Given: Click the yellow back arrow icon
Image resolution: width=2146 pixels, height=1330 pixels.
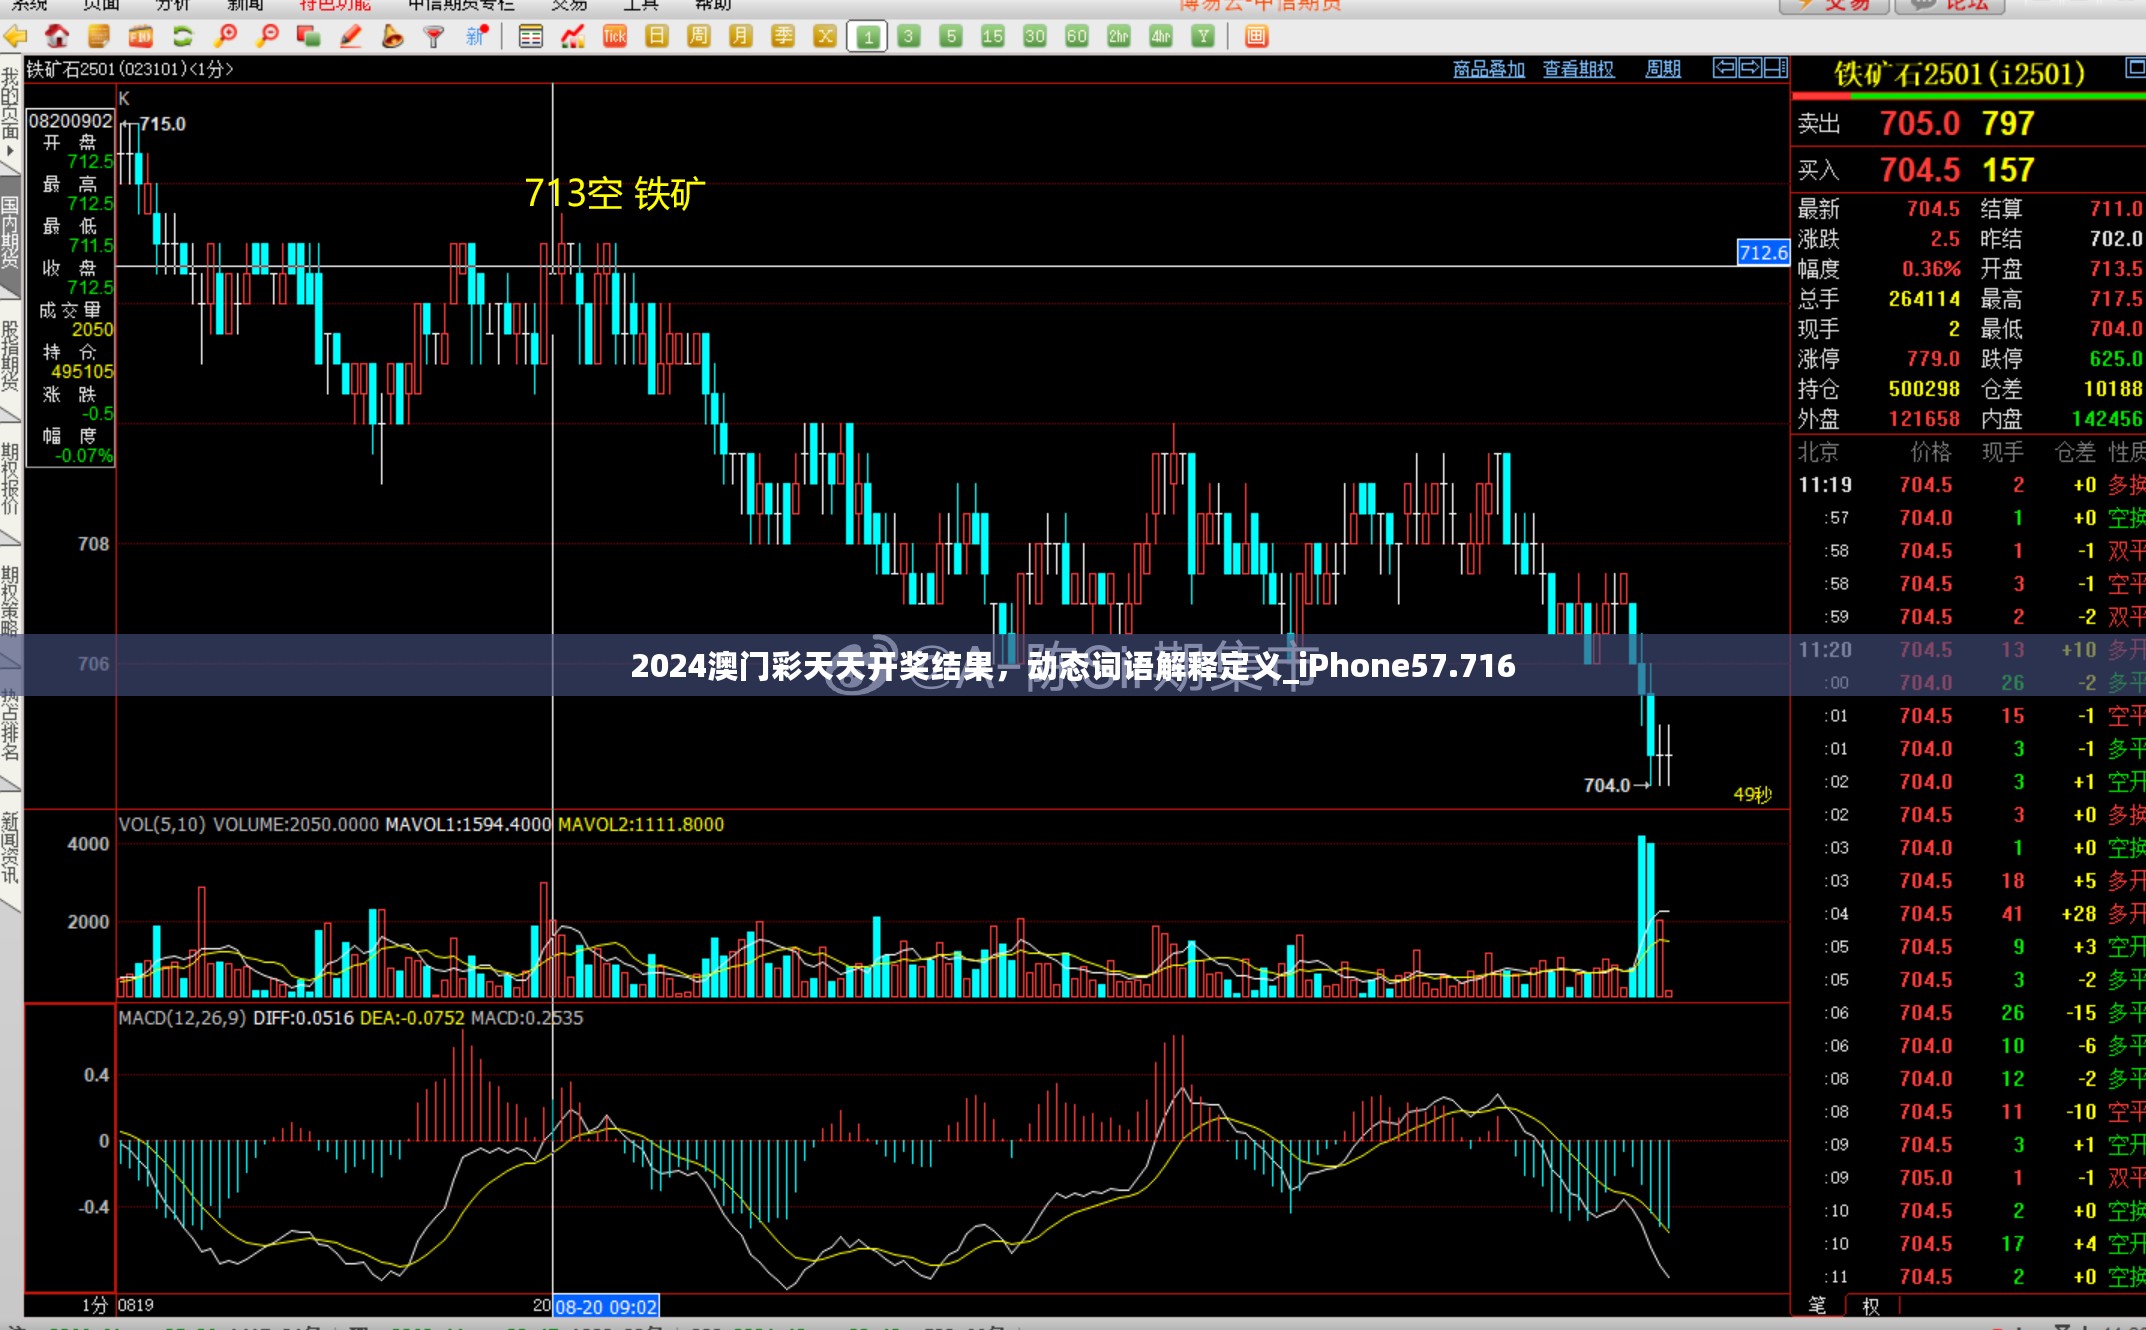Looking at the screenshot, I should (x=16, y=38).
